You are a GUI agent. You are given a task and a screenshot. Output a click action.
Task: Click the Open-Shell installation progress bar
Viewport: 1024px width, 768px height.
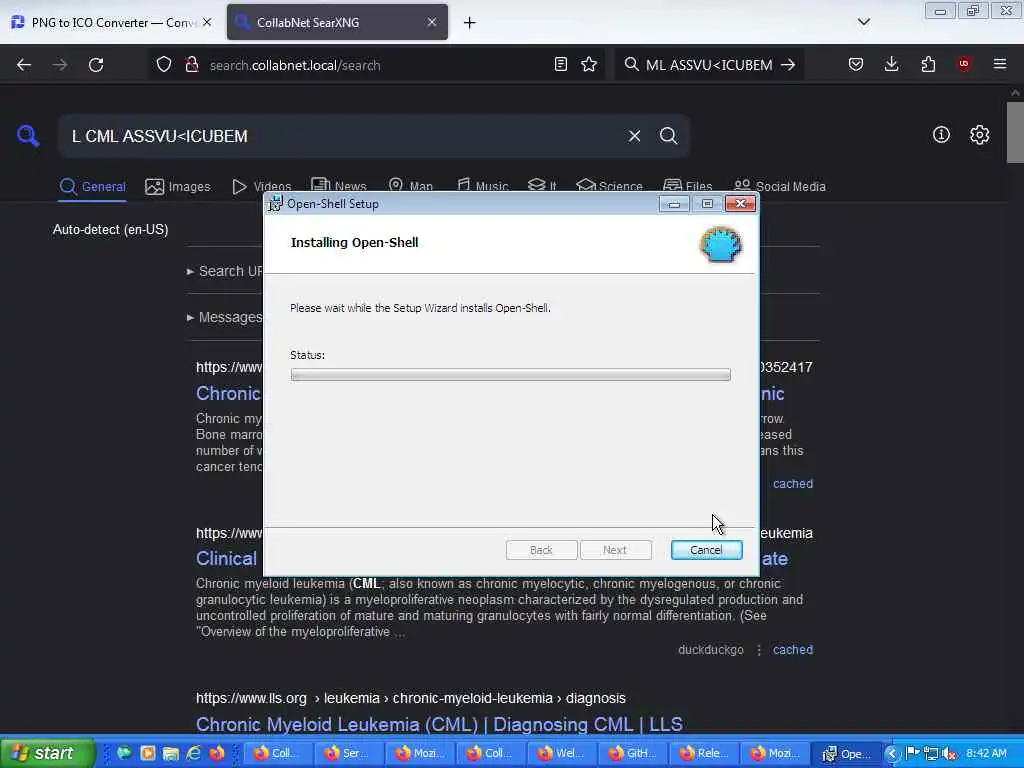[511, 375]
